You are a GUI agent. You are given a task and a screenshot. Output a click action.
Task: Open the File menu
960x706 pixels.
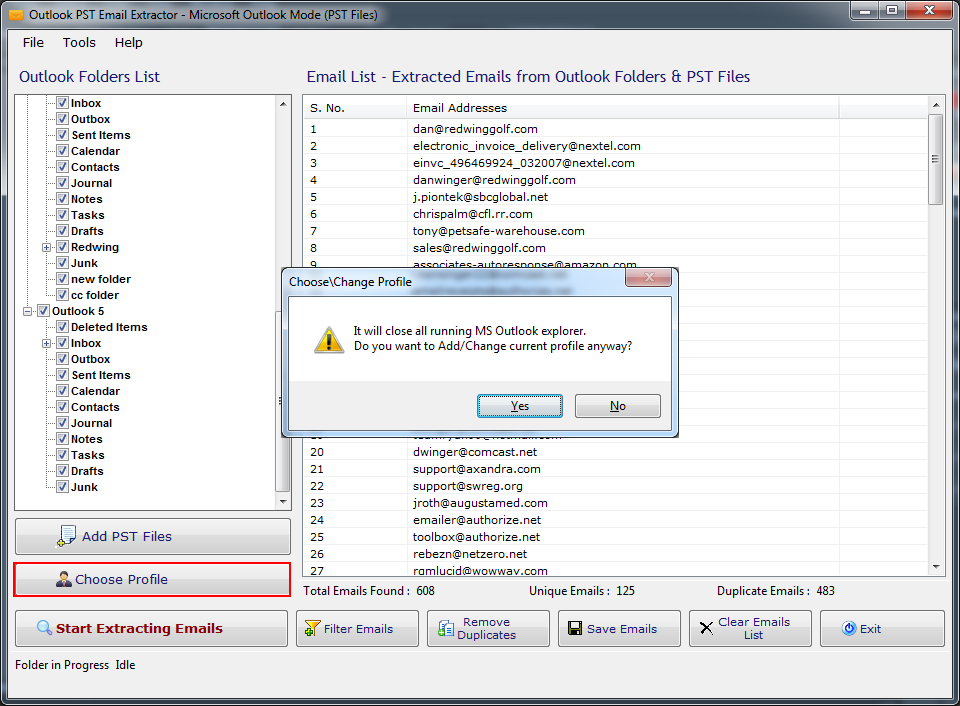click(x=33, y=42)
